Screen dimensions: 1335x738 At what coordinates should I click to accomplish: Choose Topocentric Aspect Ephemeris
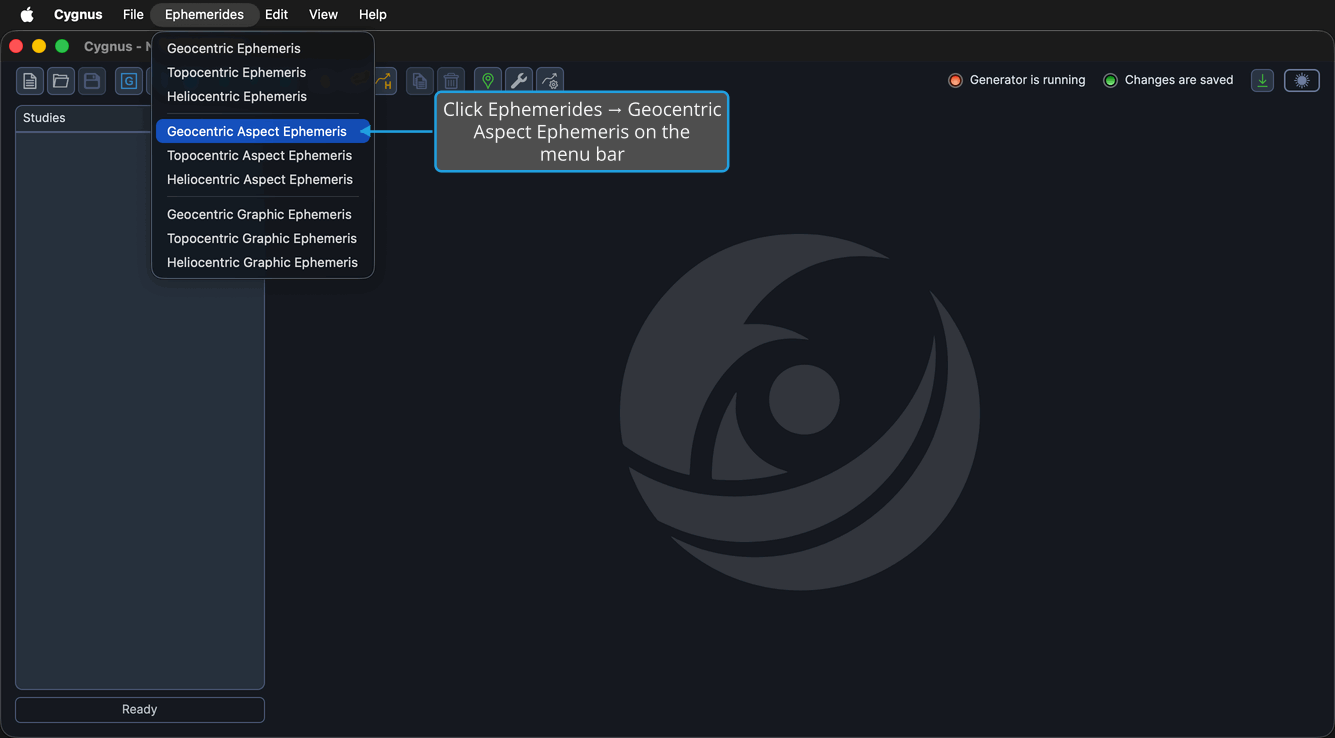click(x=263, y=155)
